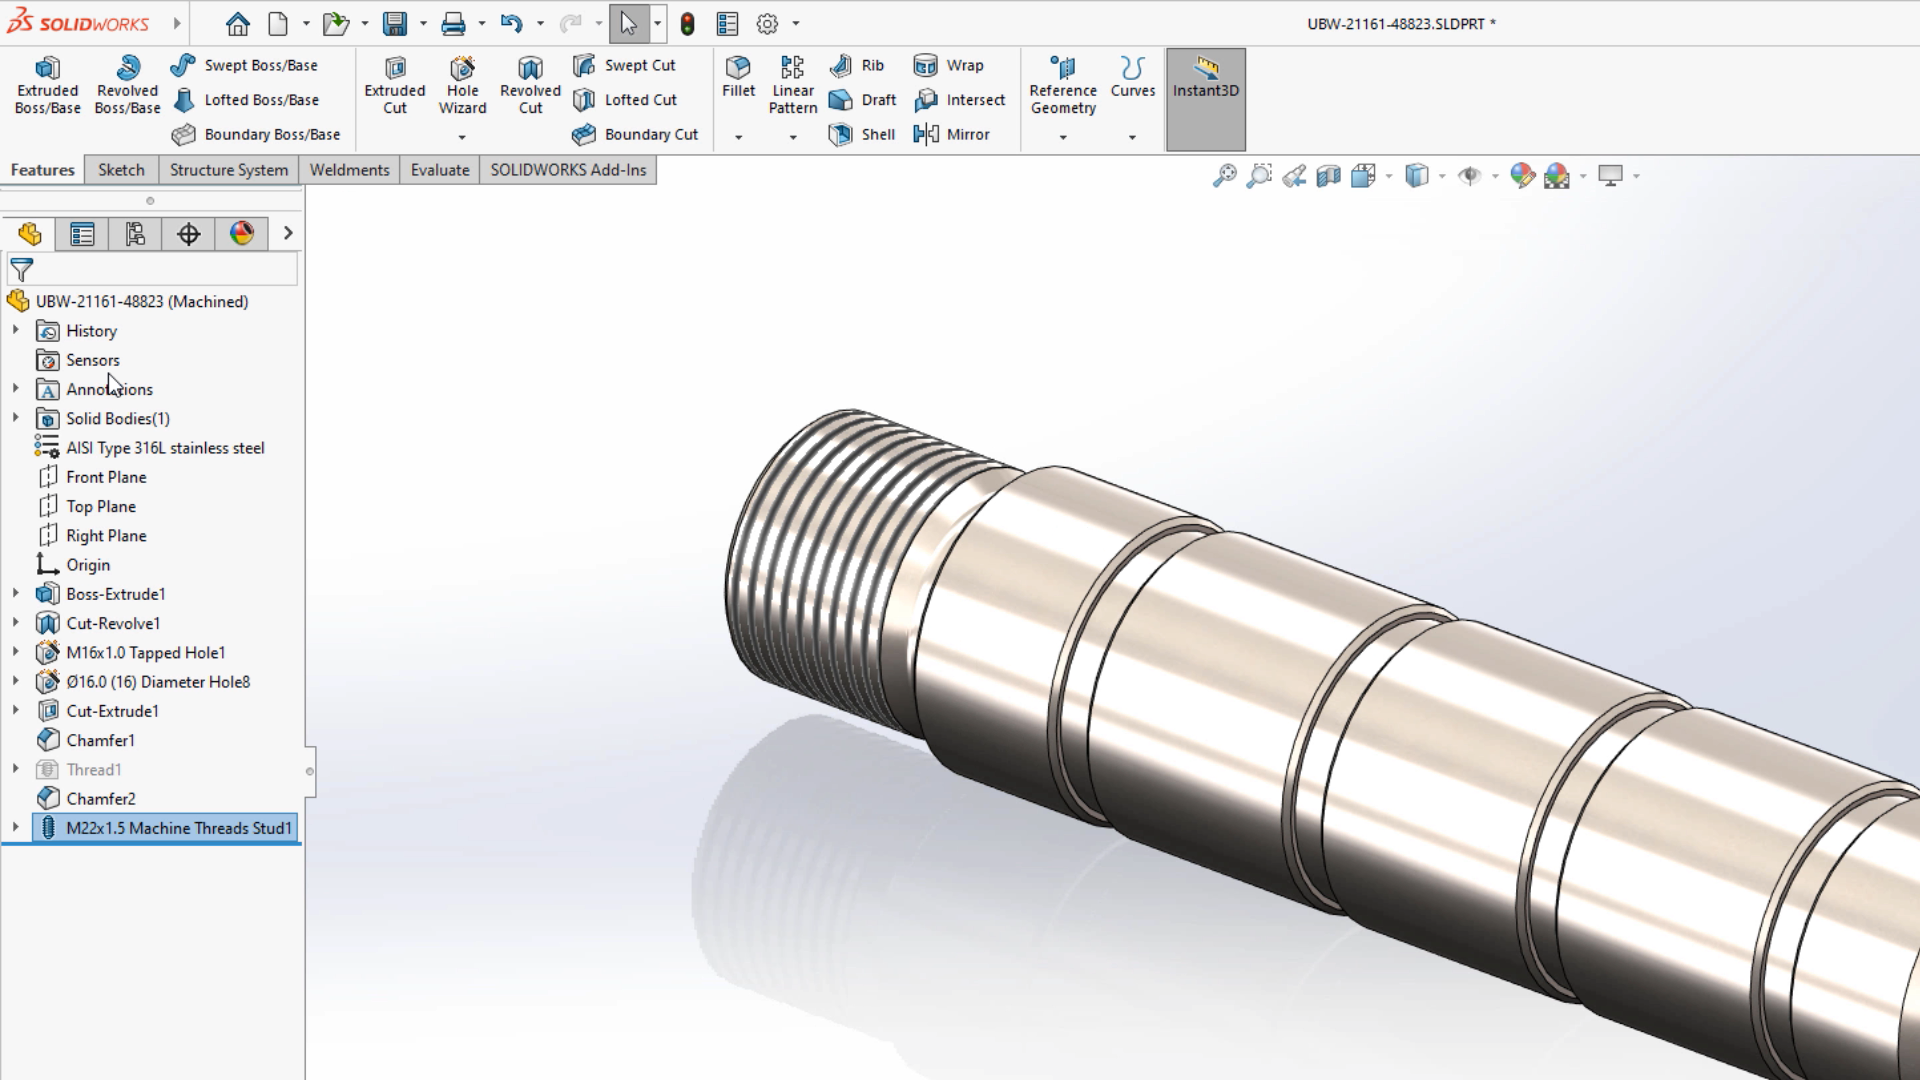The width and height of the screenshot is (1920, 1080).
Task: Open the Evaluate tab
Action: pos(439,170)
